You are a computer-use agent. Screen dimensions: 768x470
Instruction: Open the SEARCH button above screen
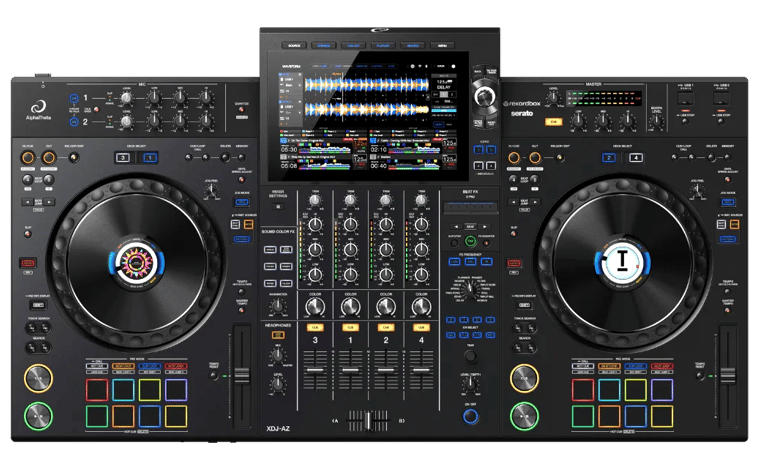[x=413, y=46]
